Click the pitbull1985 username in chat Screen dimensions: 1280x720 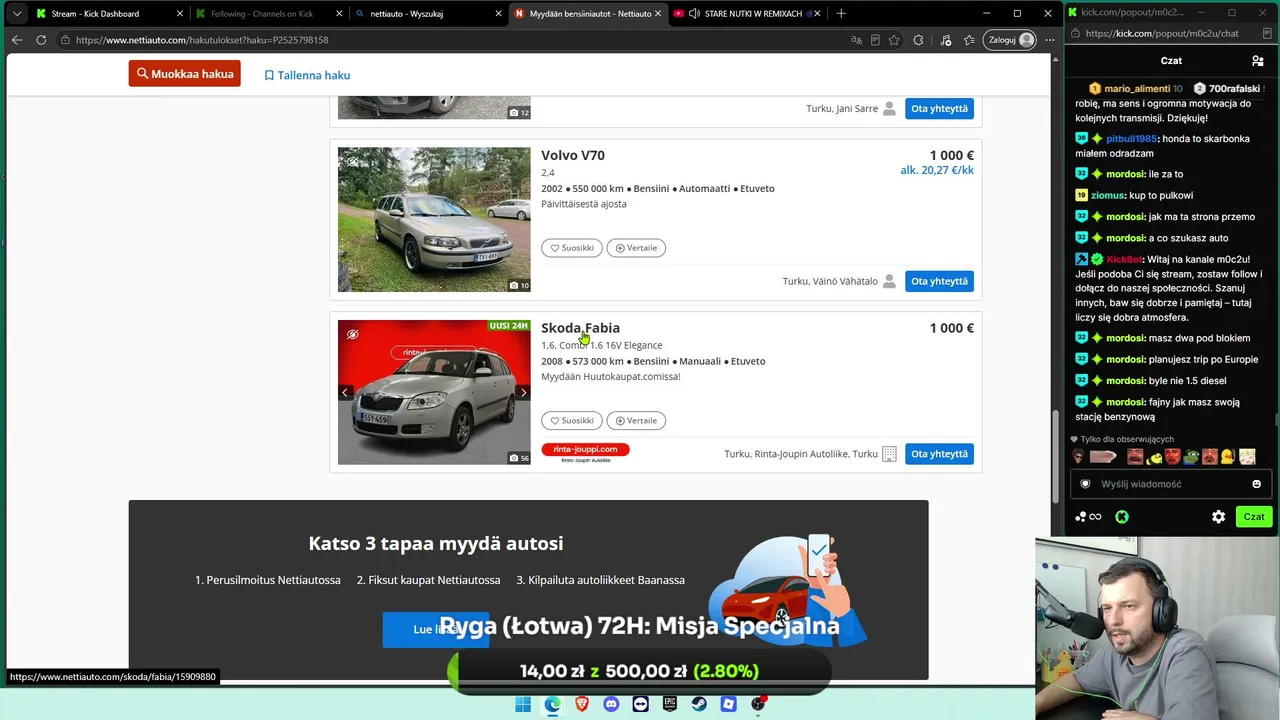(x=1131, y=139)
